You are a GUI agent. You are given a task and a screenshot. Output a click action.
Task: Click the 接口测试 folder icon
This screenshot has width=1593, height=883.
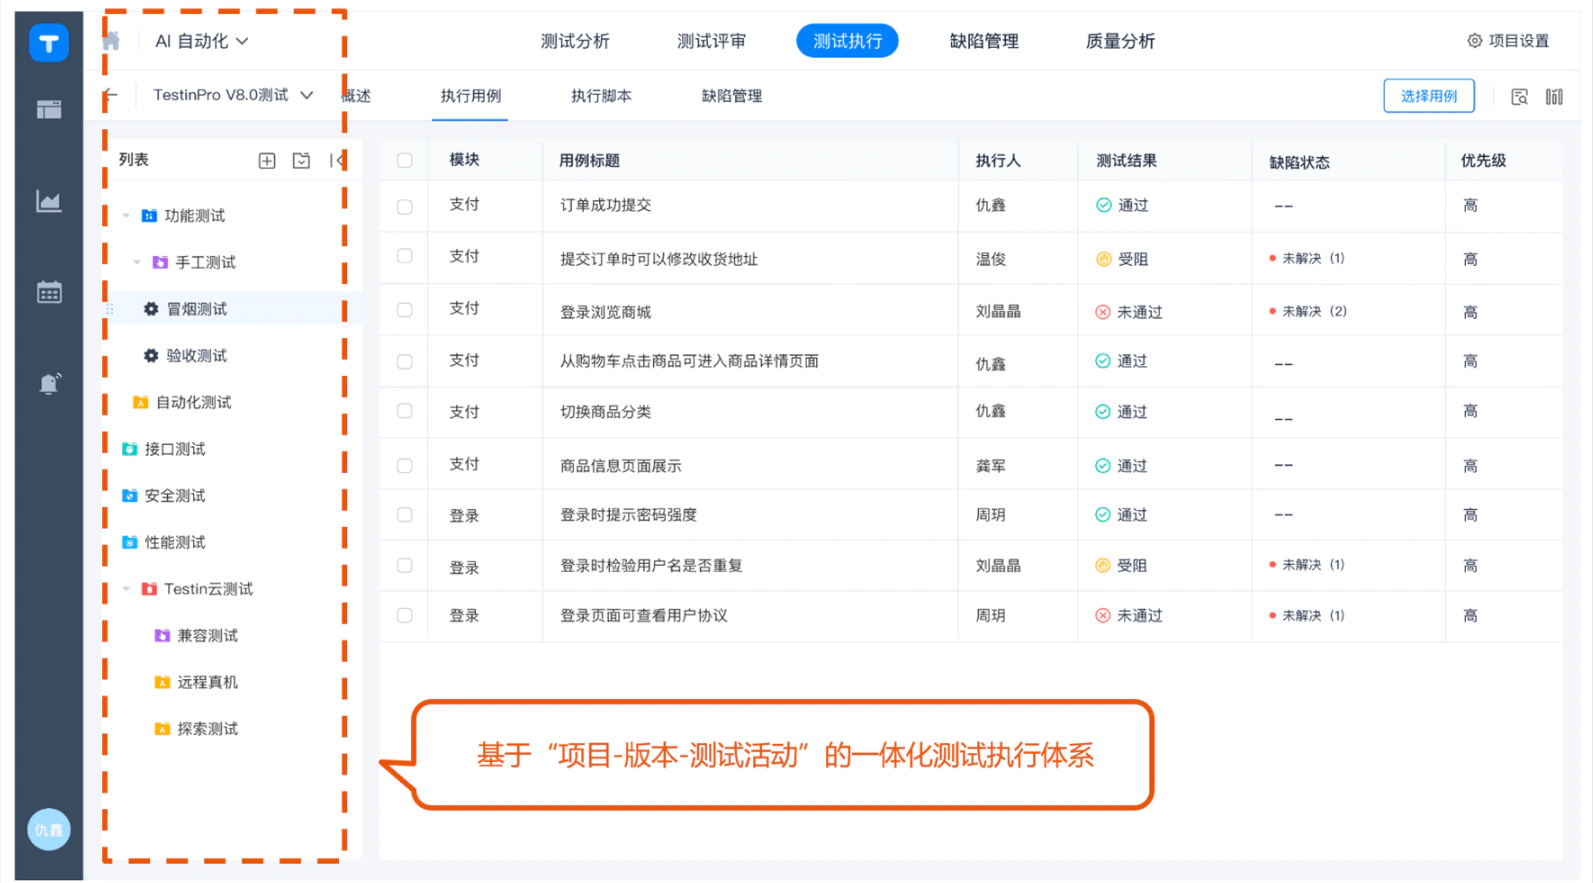pyautogui.click(x=130, y=449)
